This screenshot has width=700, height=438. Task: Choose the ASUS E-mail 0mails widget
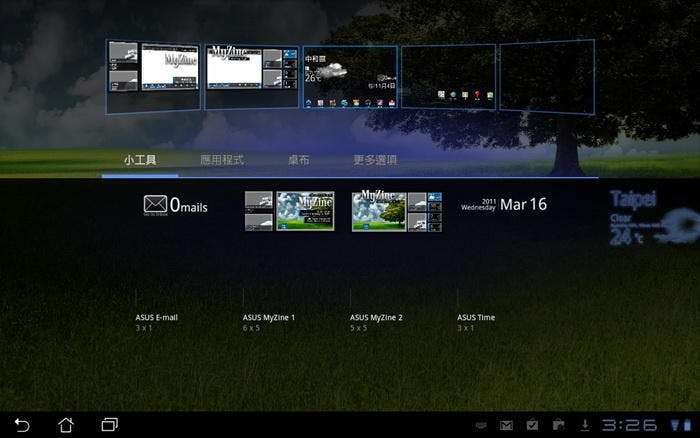[175, 206]
